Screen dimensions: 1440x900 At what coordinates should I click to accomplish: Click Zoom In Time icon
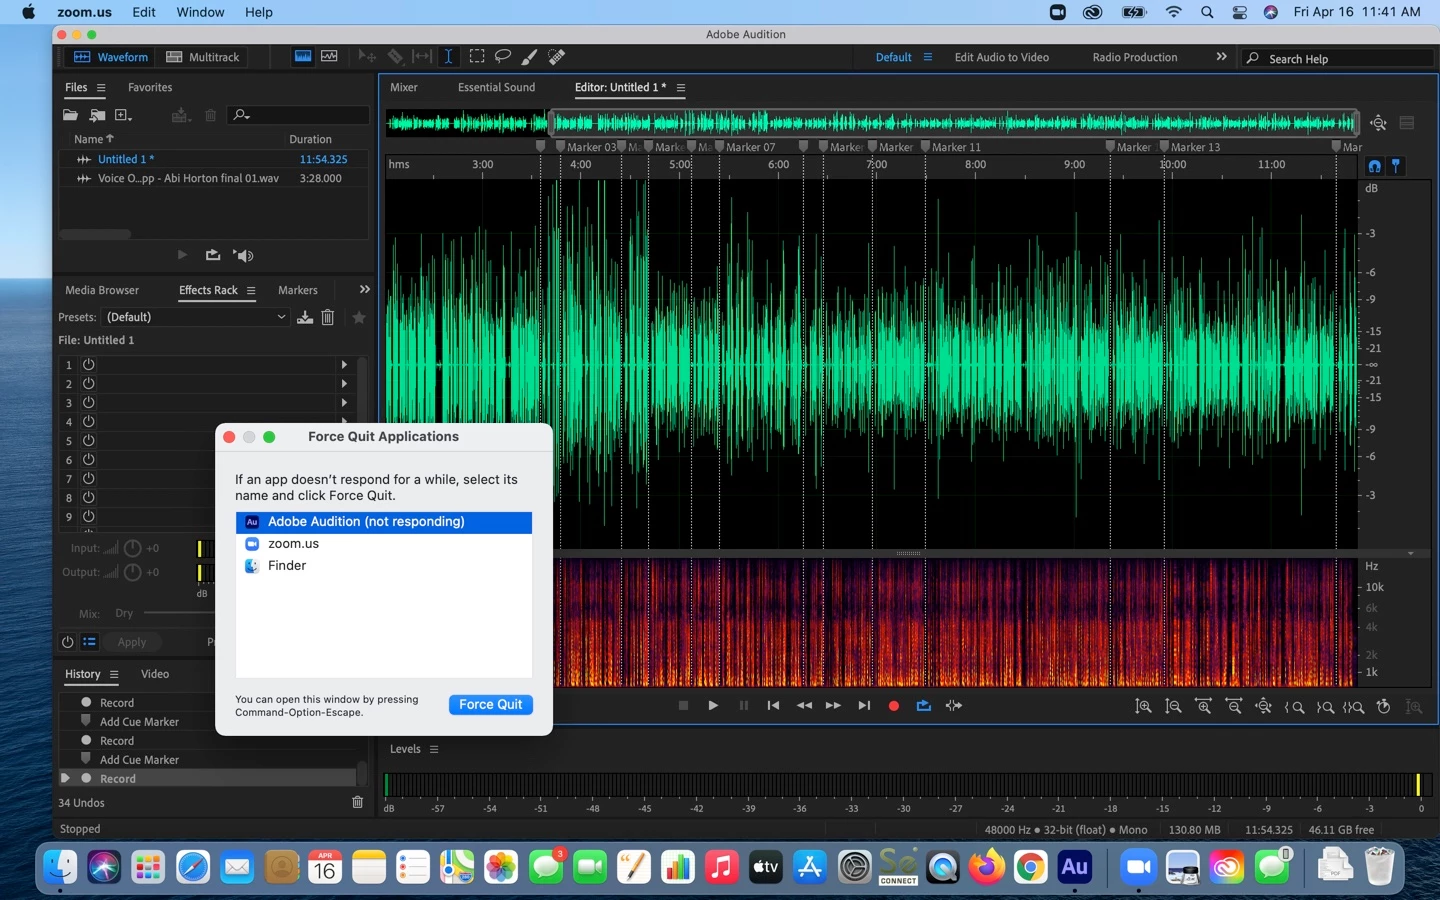1203,706
